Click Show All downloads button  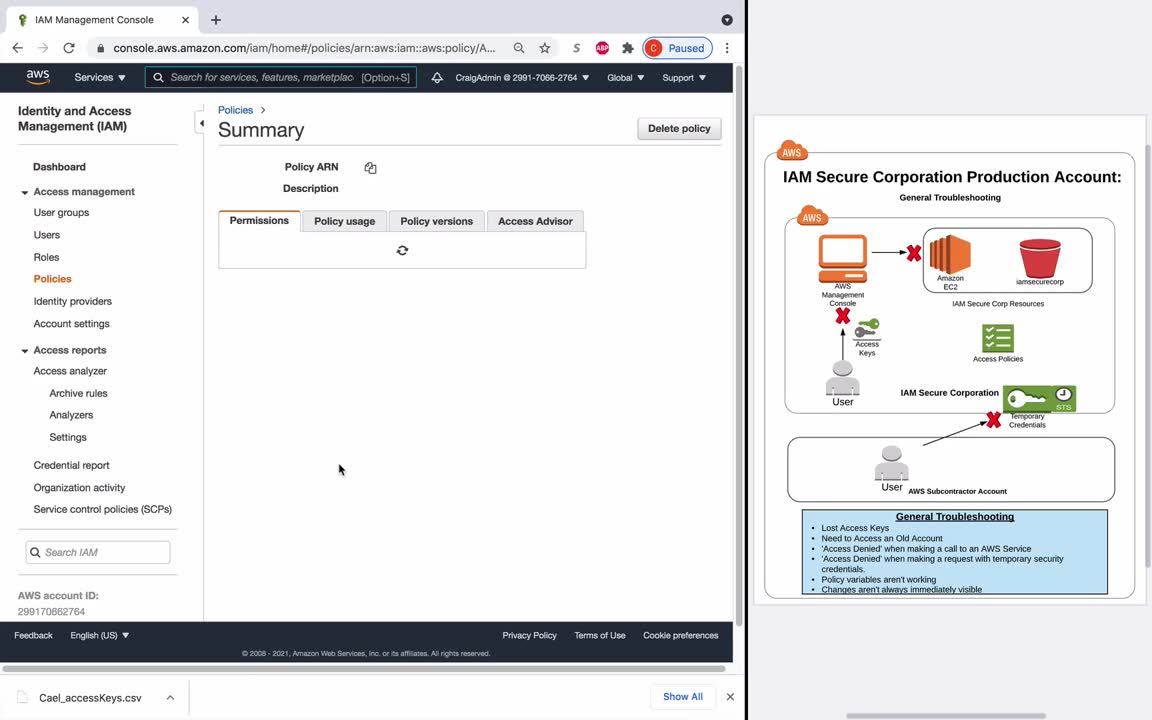coord(683,696)
